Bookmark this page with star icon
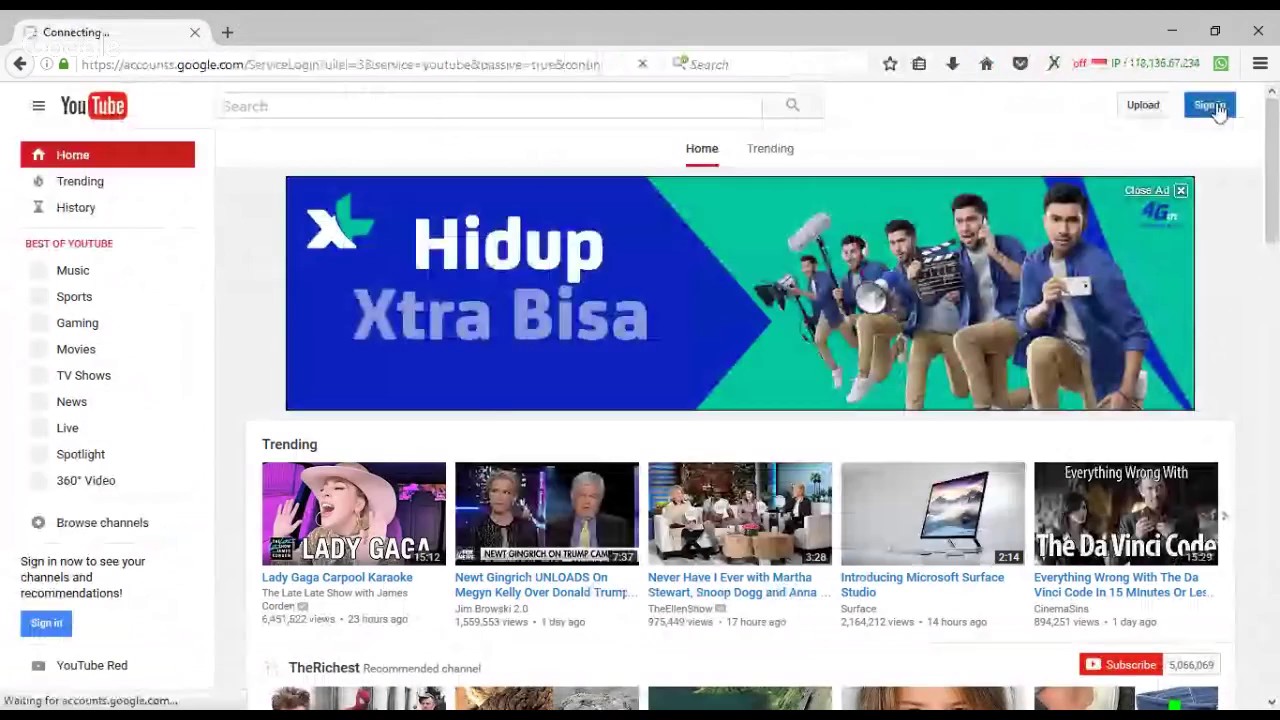 (x=890, y=64)
